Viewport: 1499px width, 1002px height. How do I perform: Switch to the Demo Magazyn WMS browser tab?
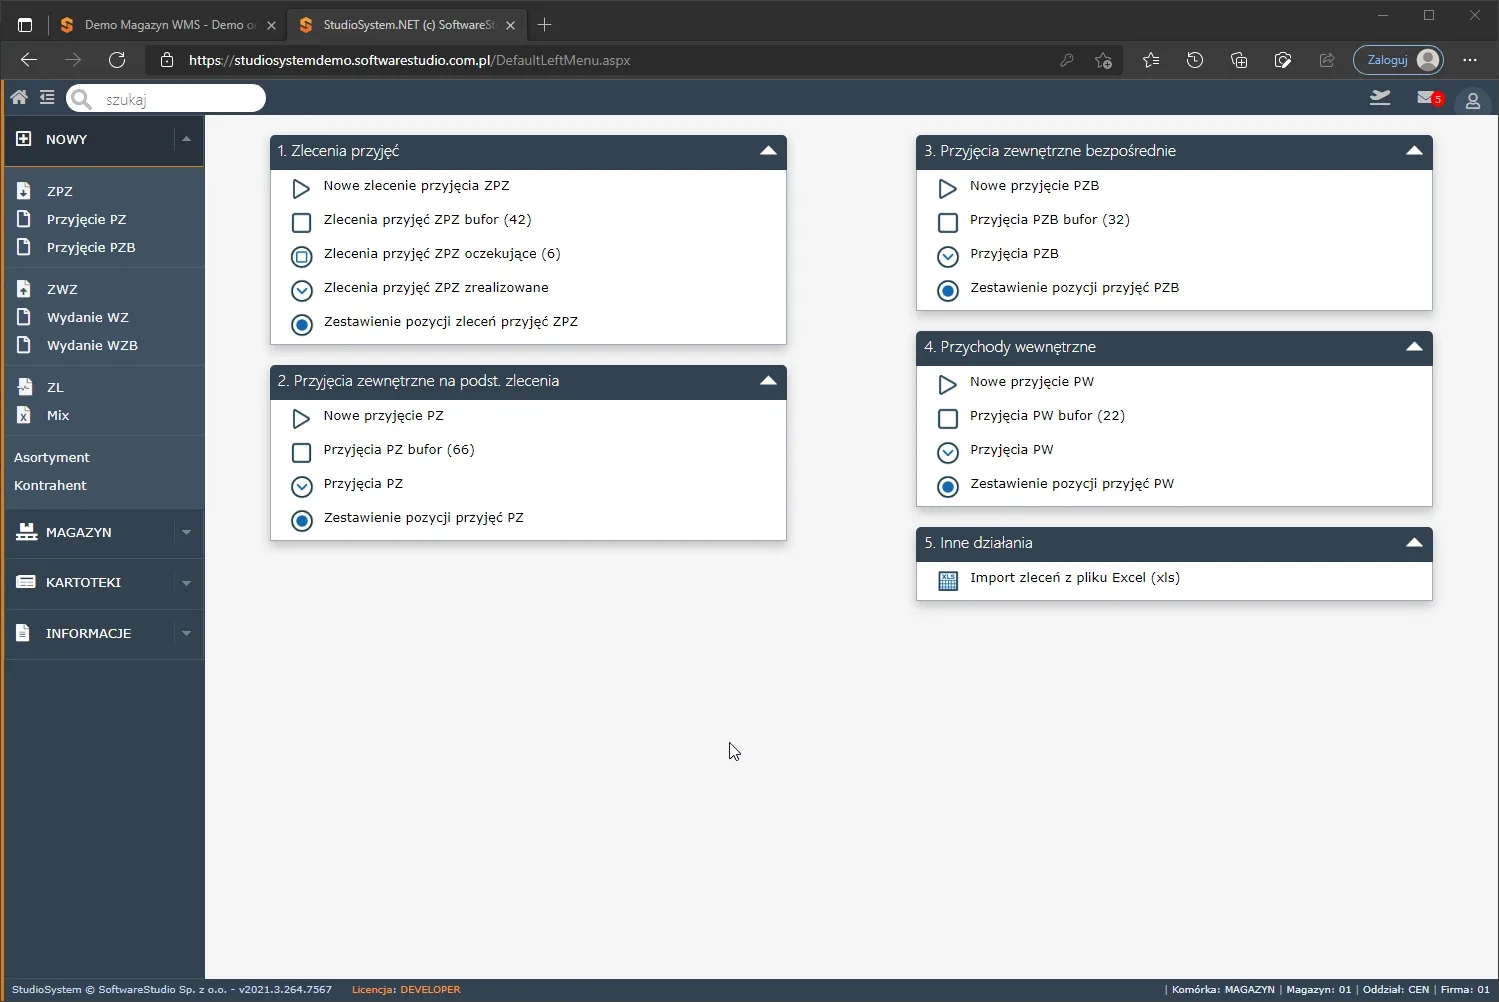[x=168, y=24]
